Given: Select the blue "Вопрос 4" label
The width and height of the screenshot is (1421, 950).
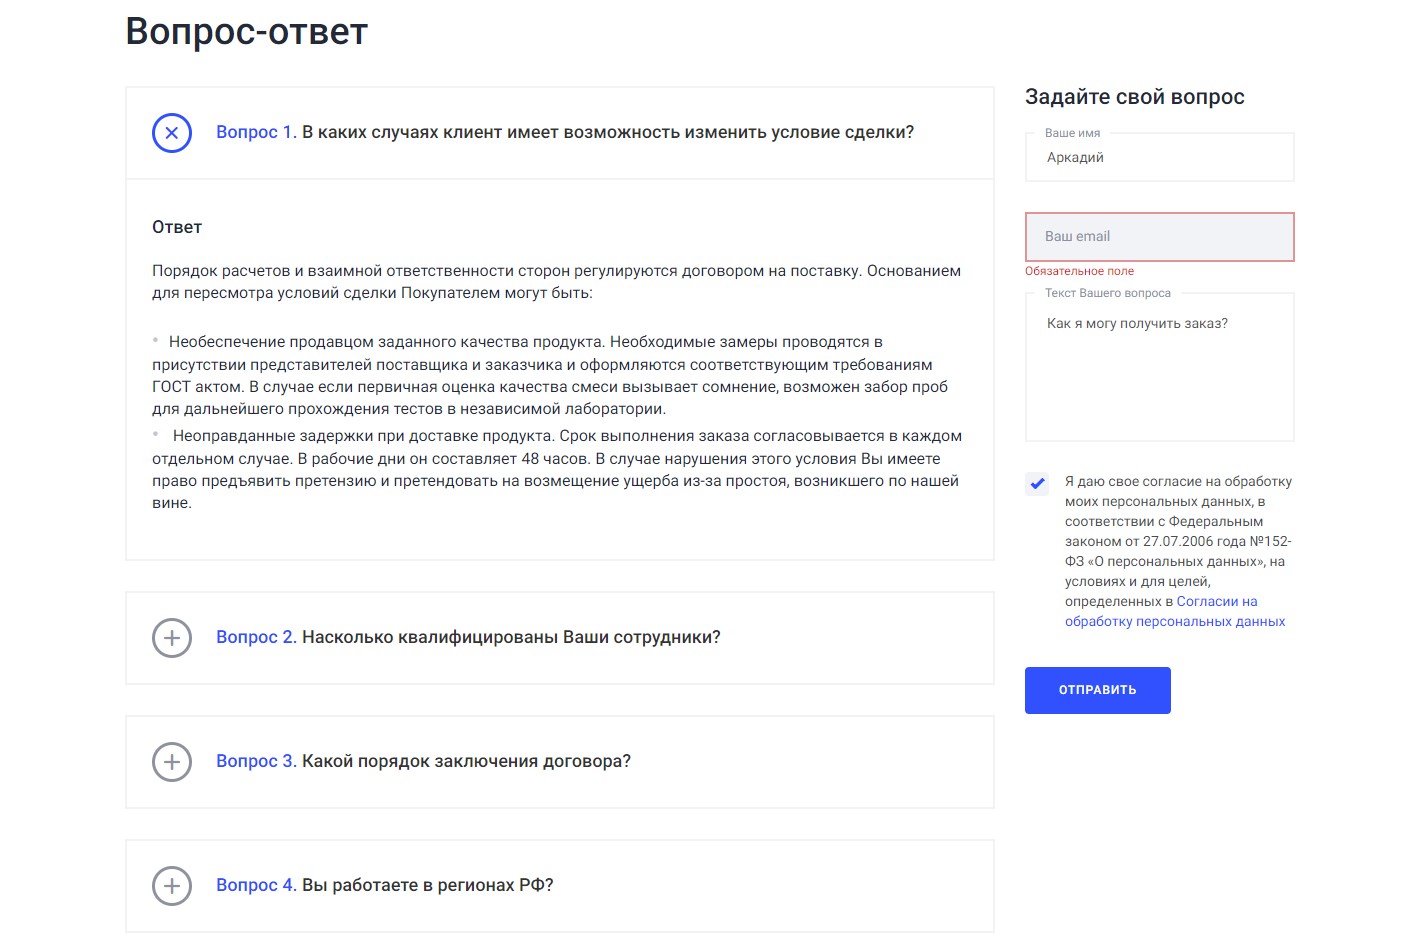Looking at the screenshot, I should (x=255, y=886).
